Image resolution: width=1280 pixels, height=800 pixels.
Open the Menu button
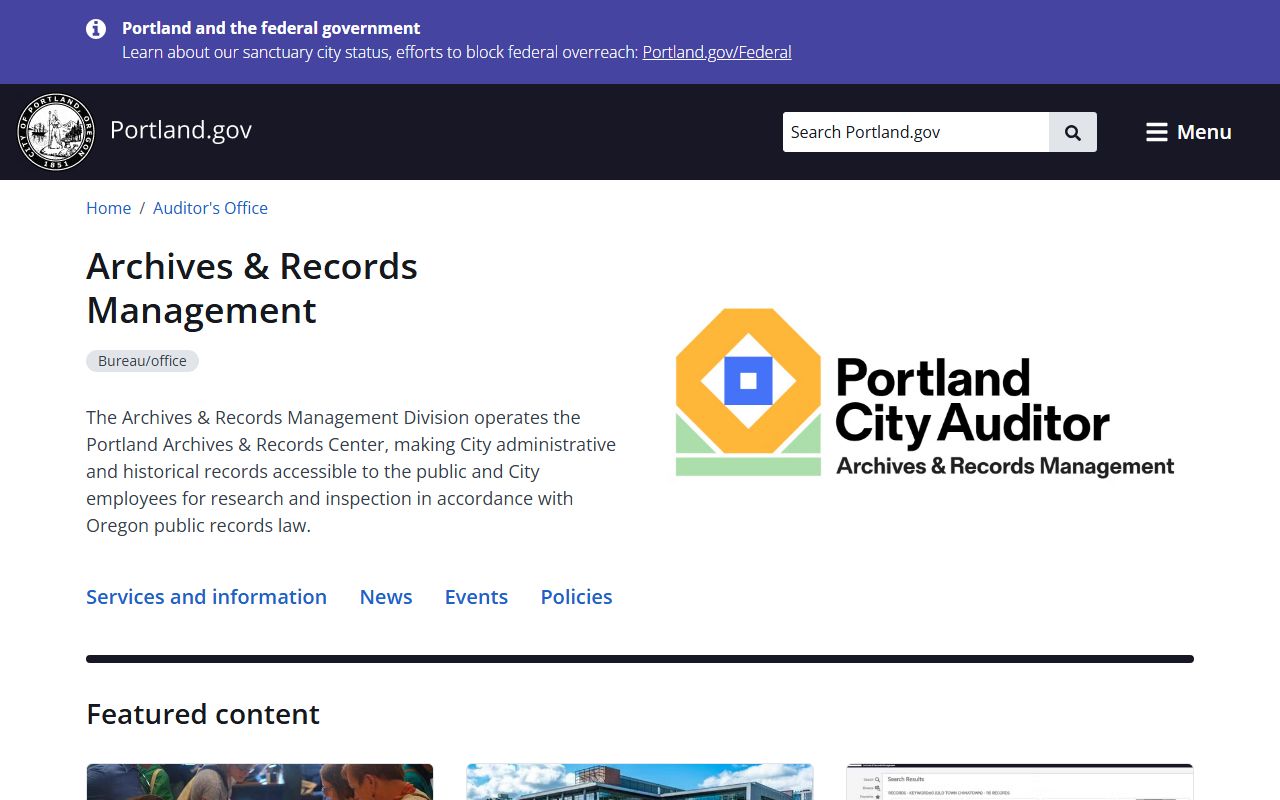(x=1189, y=132)
